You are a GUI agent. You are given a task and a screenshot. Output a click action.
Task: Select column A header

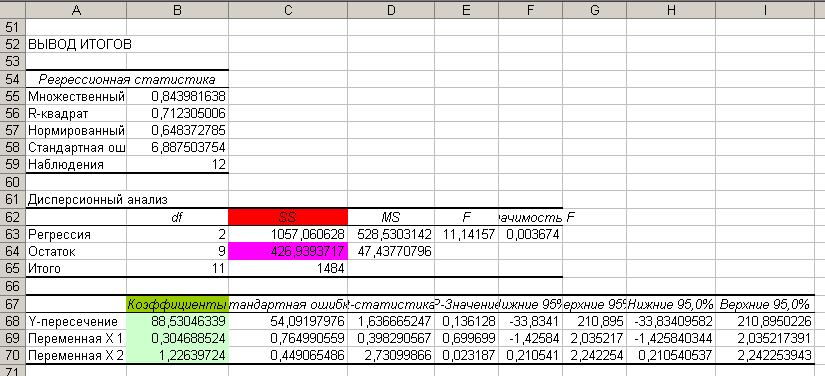point(76,9)
